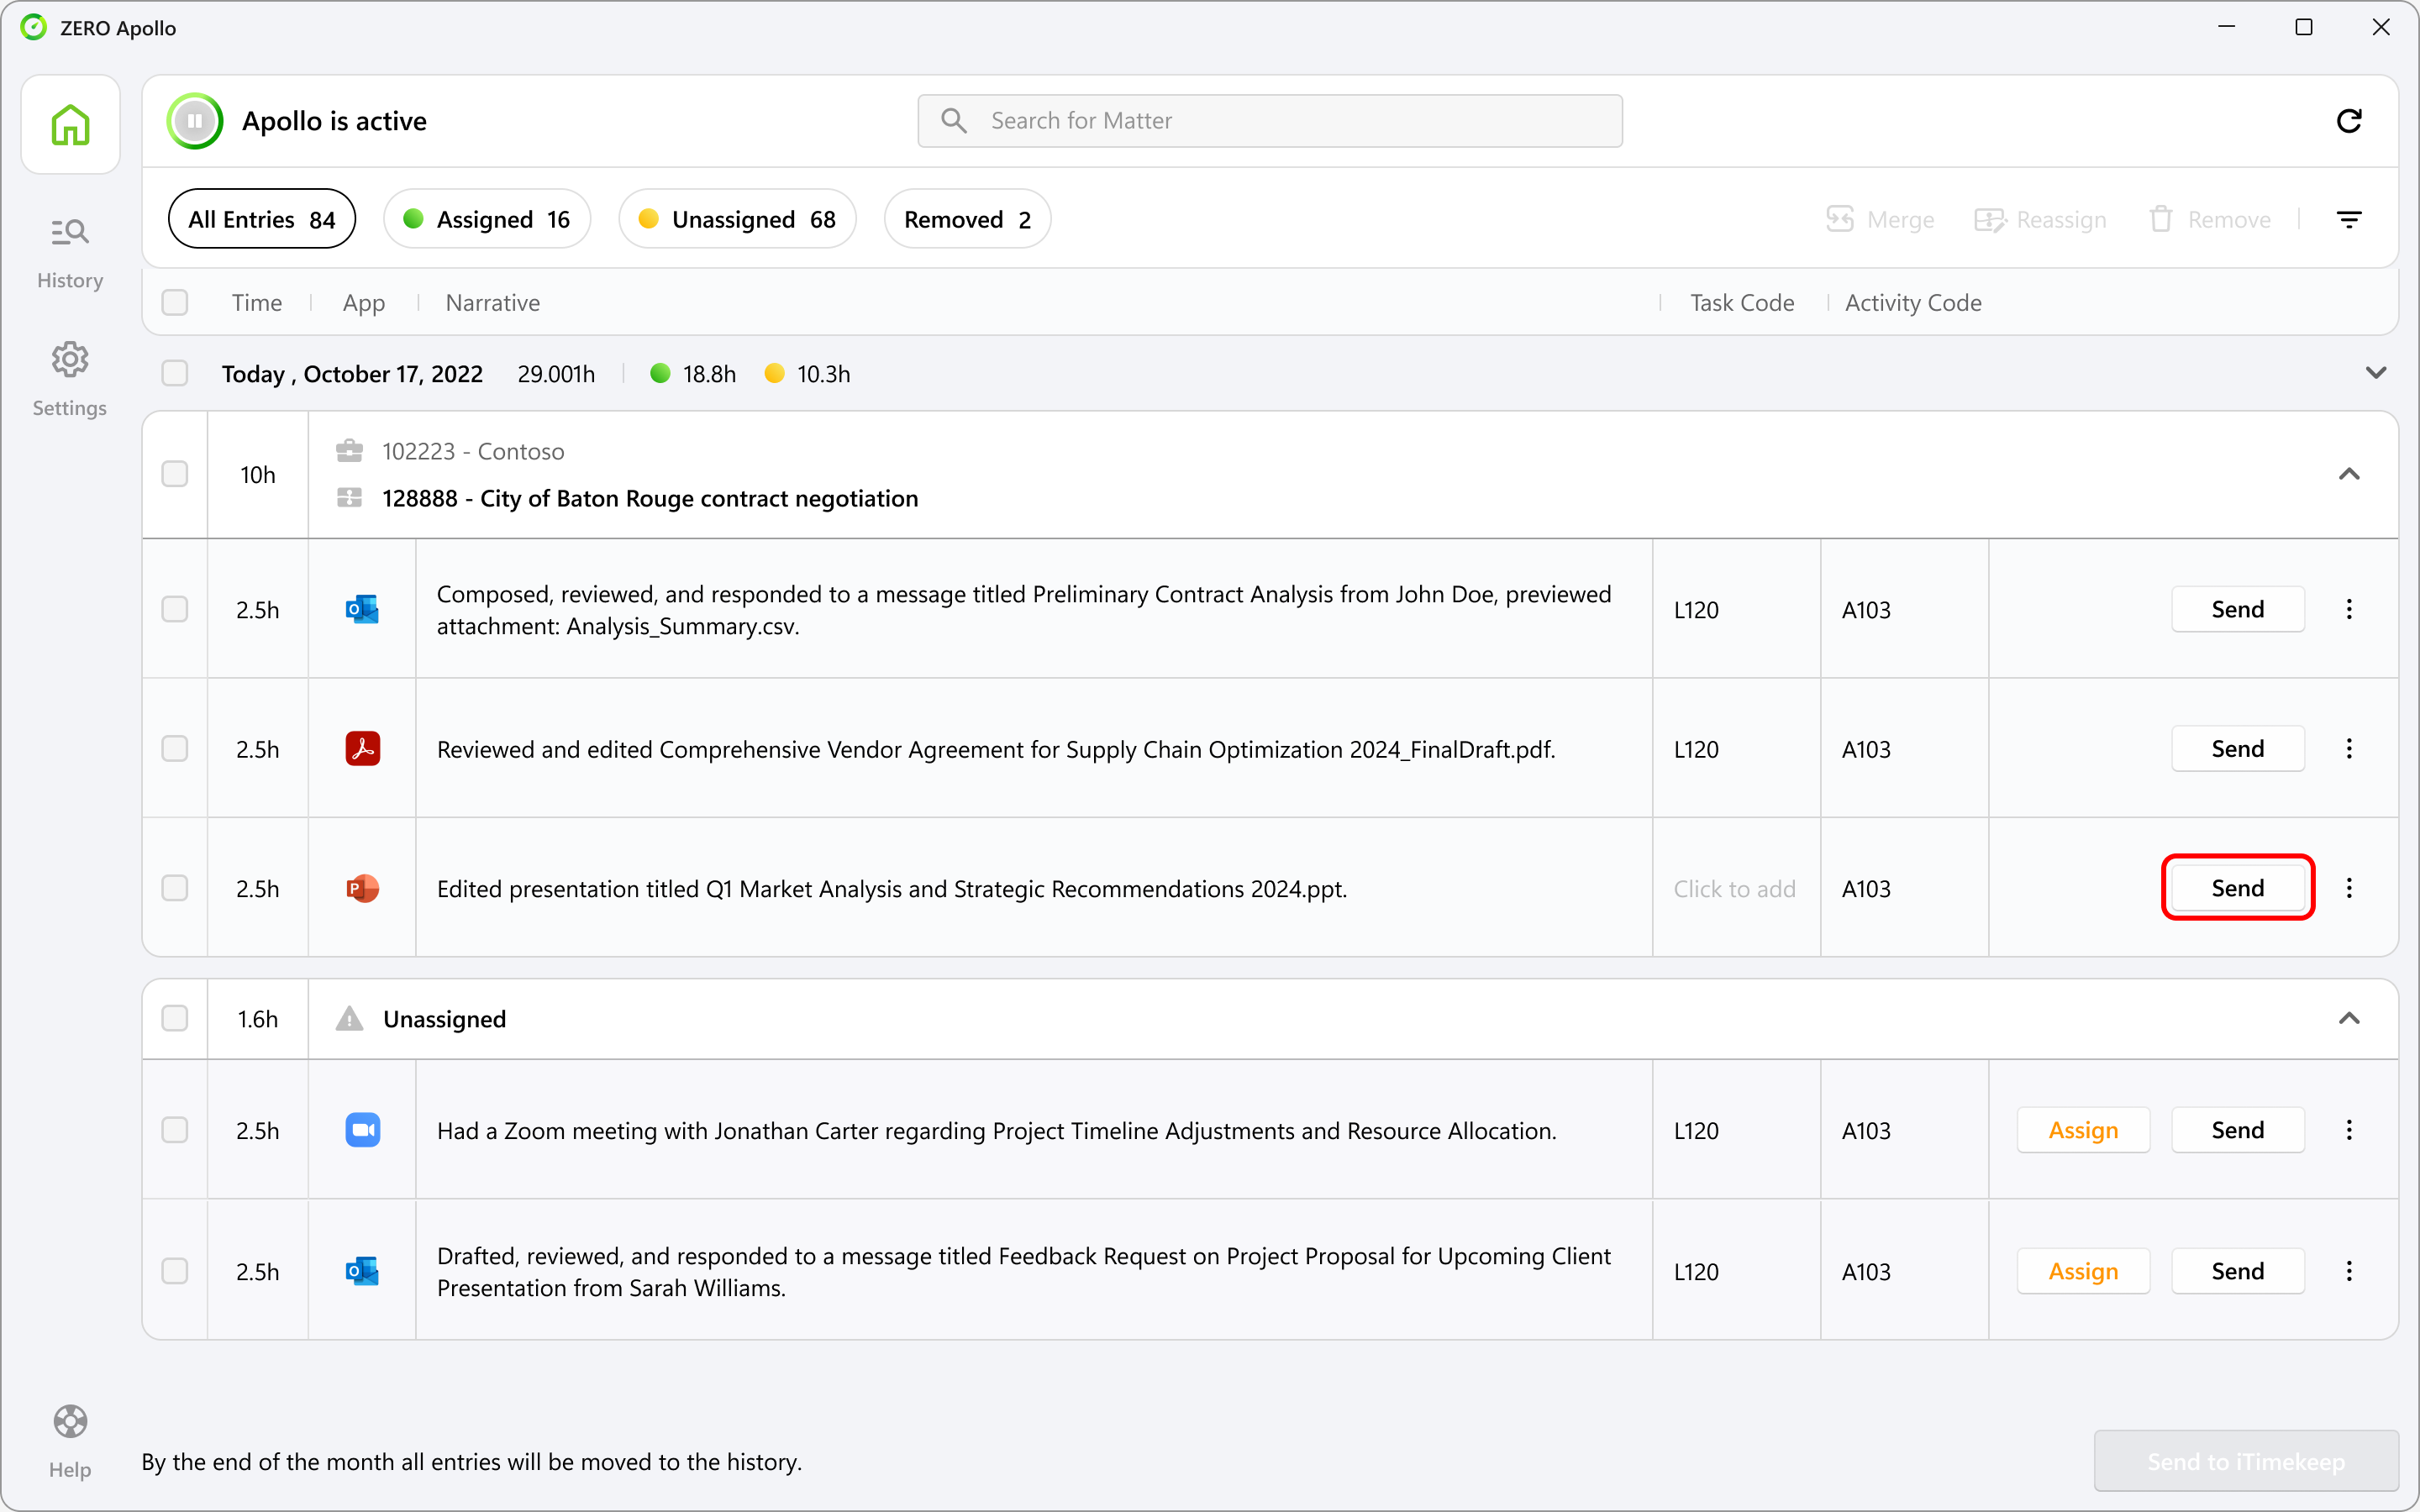Select all entries with the header checkbox
Screen dimensions: 2420x1512
coord(175,302)
